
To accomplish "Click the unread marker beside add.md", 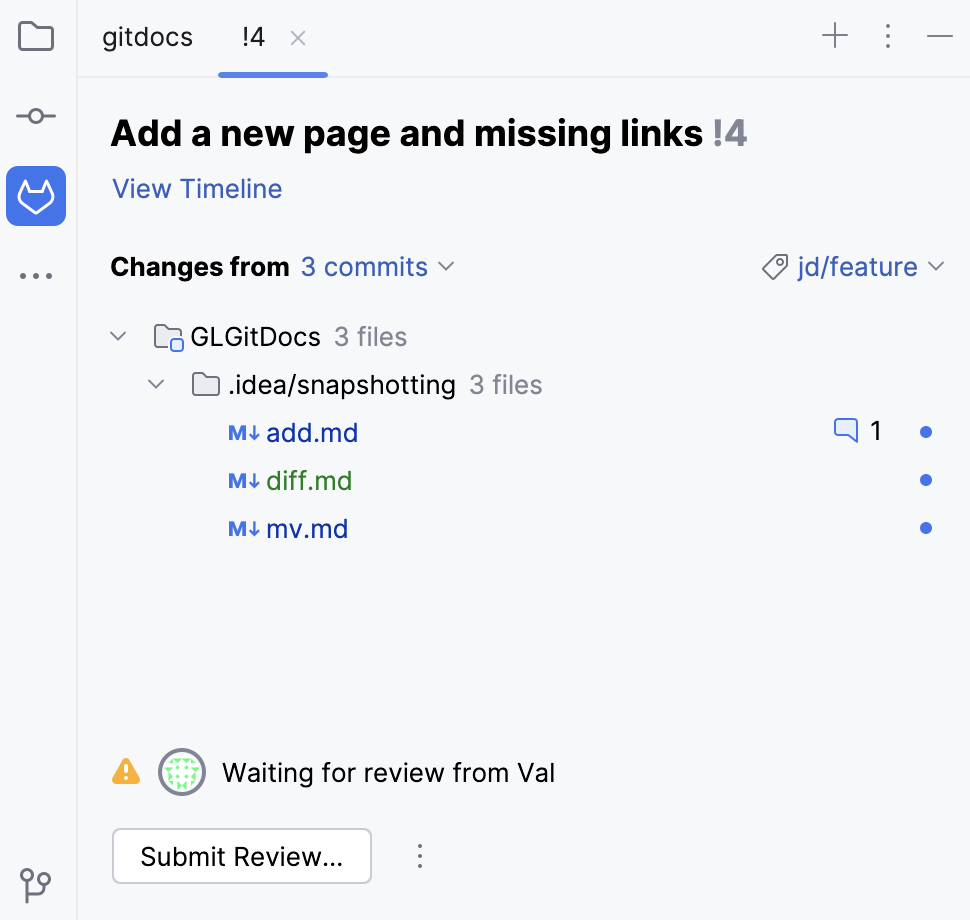I will click(925, 431).
